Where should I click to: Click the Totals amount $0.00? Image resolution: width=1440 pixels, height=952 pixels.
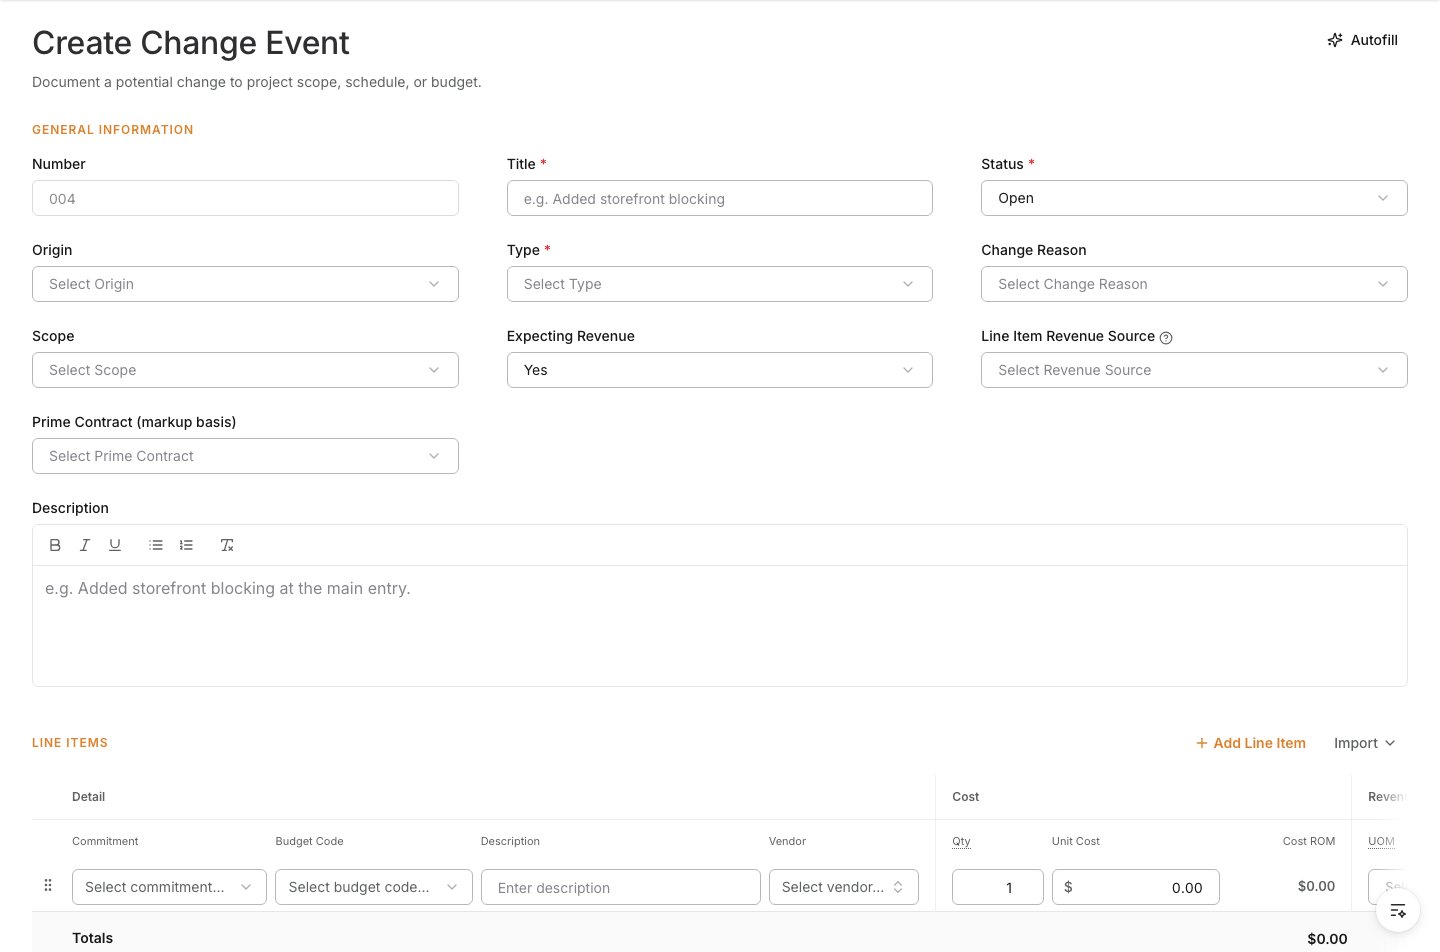1327,939
